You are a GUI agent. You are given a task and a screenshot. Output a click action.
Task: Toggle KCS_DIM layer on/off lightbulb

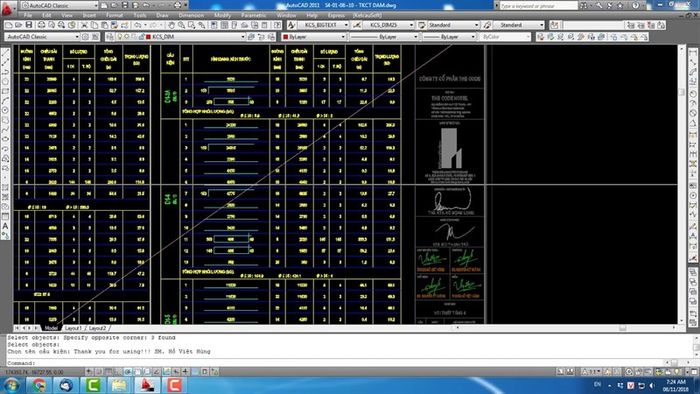click(x=120, y=37)
